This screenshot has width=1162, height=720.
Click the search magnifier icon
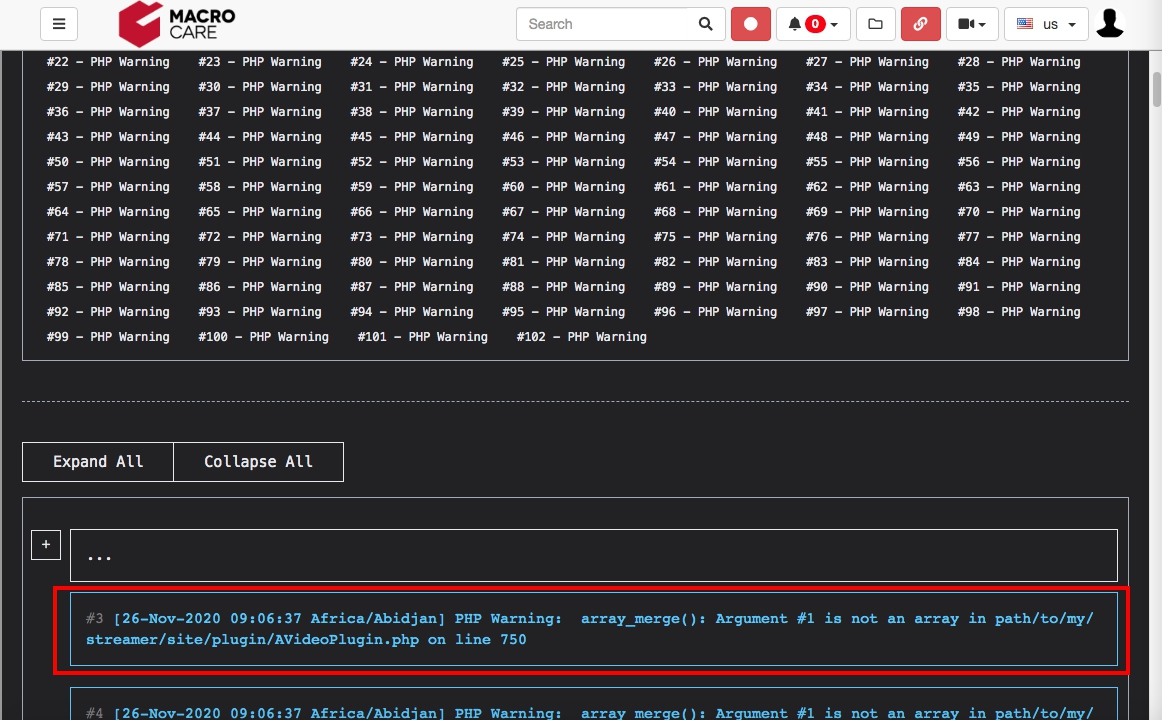(x=705, y=23)
